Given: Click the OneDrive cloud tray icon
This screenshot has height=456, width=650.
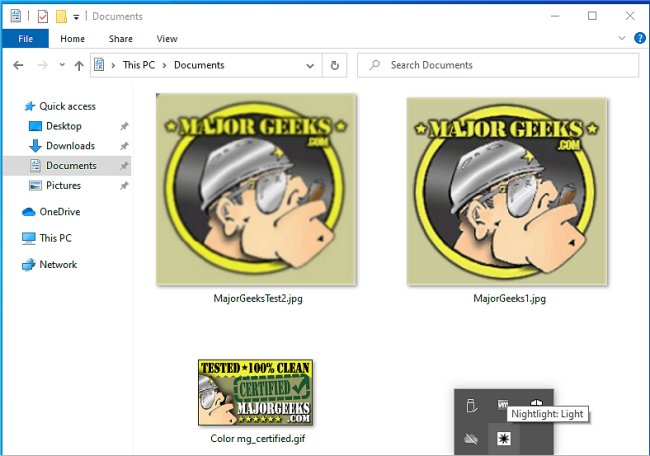Looking at the screenshot, I should pos(471,439).
